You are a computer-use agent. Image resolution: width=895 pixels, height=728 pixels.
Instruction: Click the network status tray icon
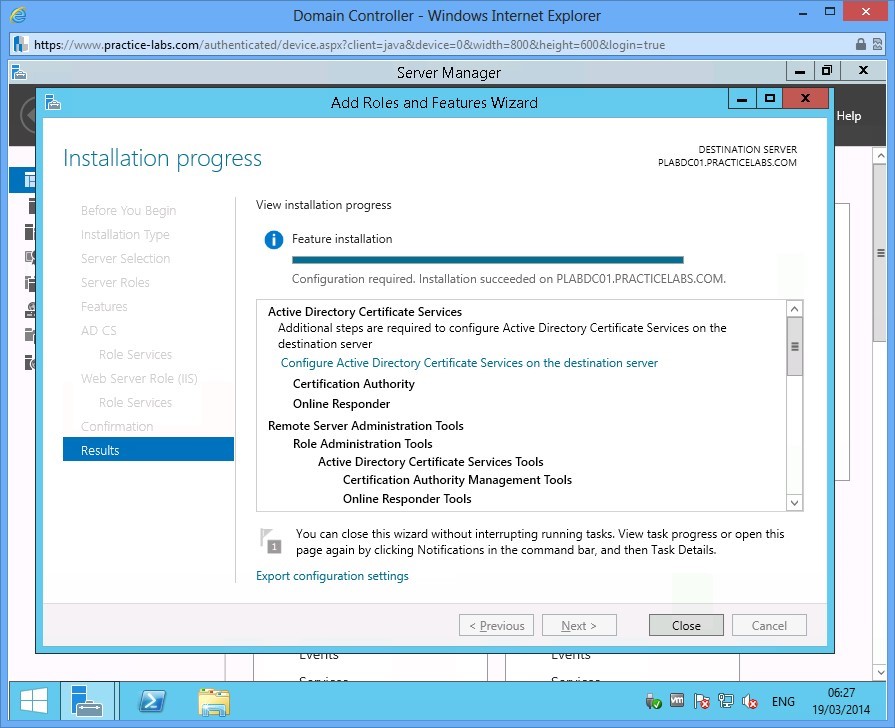725,701
